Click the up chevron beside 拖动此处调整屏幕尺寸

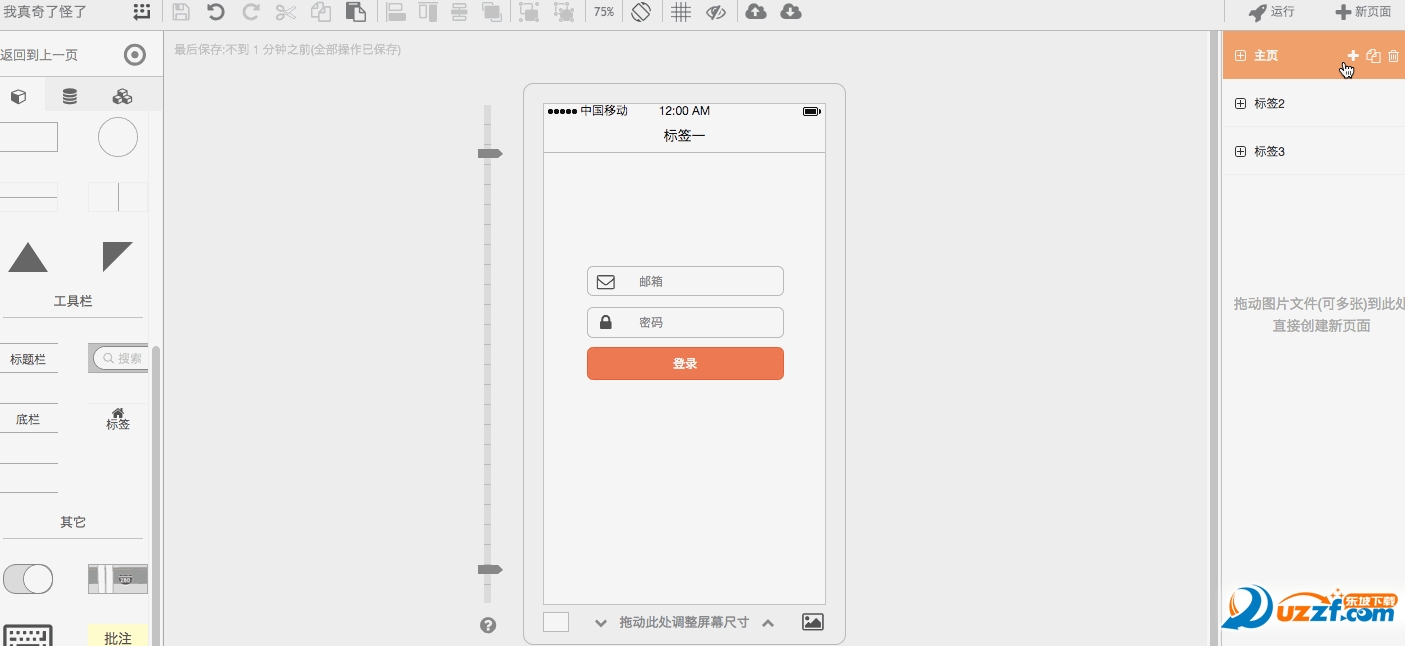(x=768, y=623)
